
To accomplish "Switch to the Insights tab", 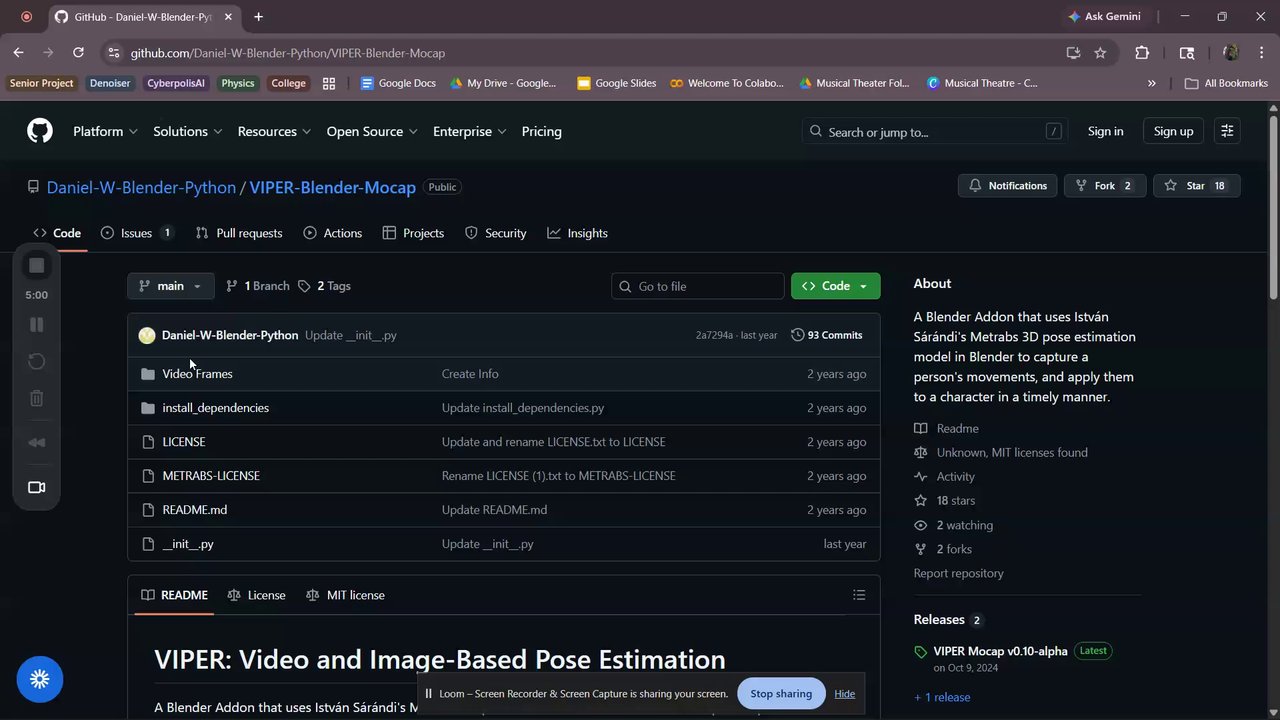I will tap(578, 233).
